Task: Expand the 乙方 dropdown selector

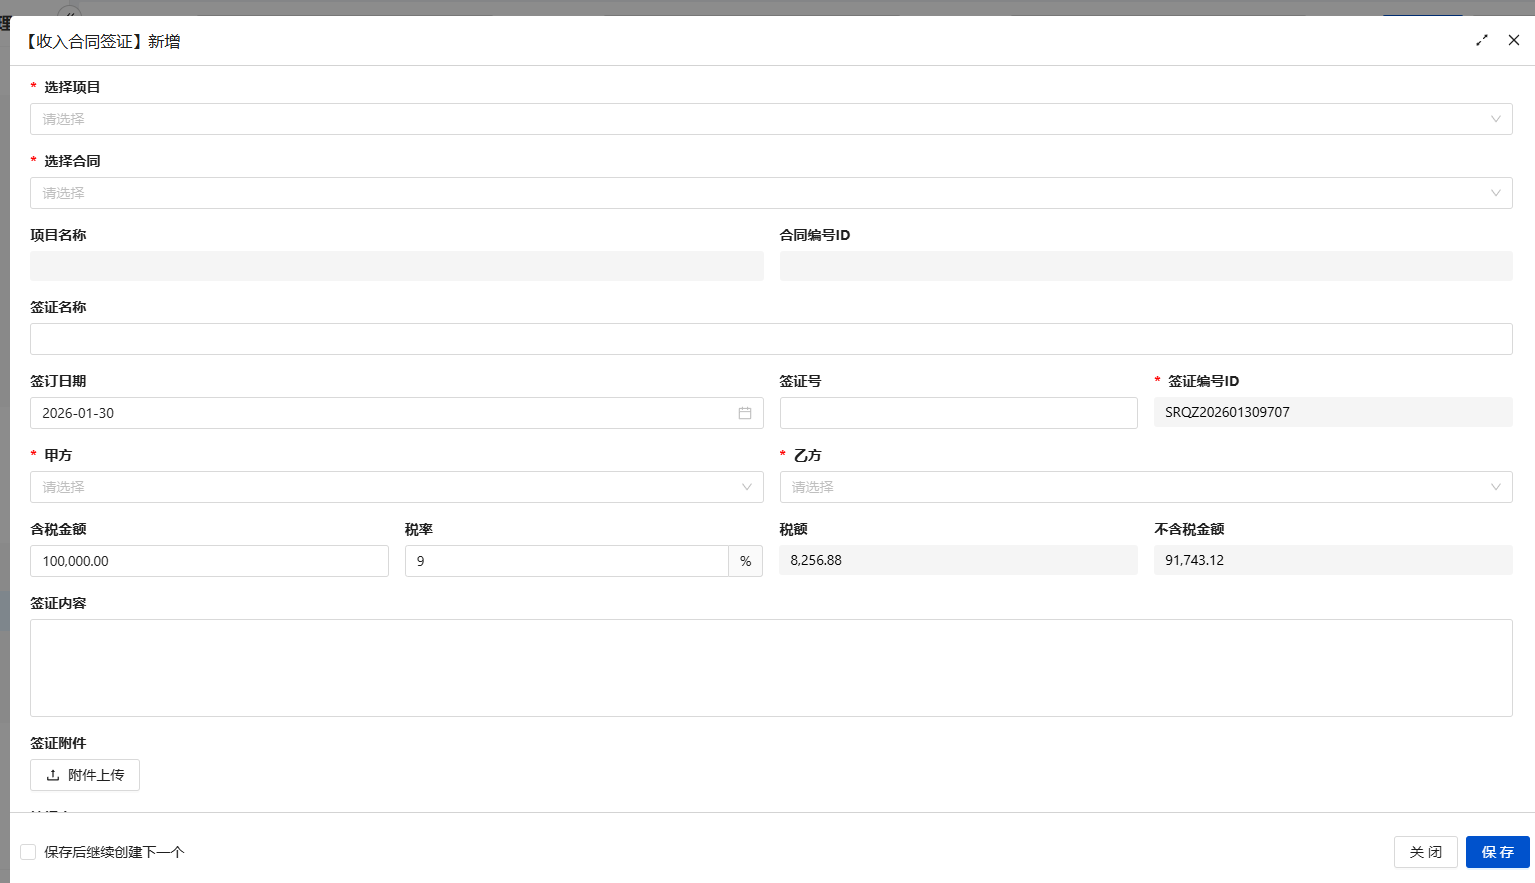Action: tap(1145, 487)
